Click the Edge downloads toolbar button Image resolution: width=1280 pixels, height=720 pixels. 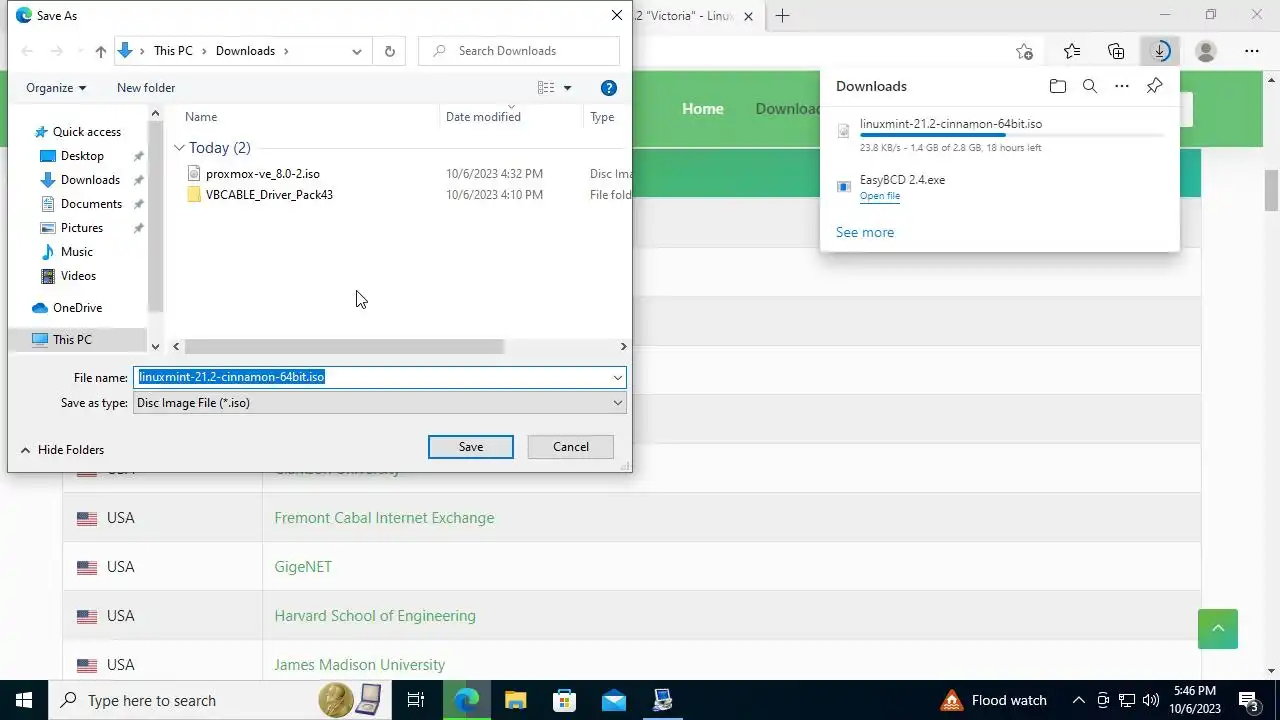[1160, 51]
